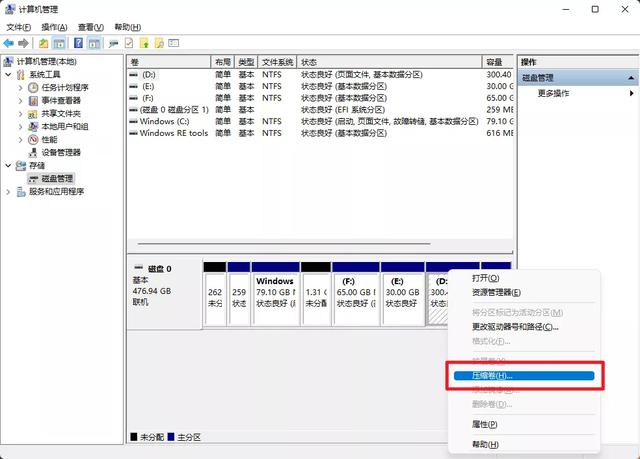640x459 pixels.
Task: Choose 属性(P) in context menu
Action: [524, 424]
